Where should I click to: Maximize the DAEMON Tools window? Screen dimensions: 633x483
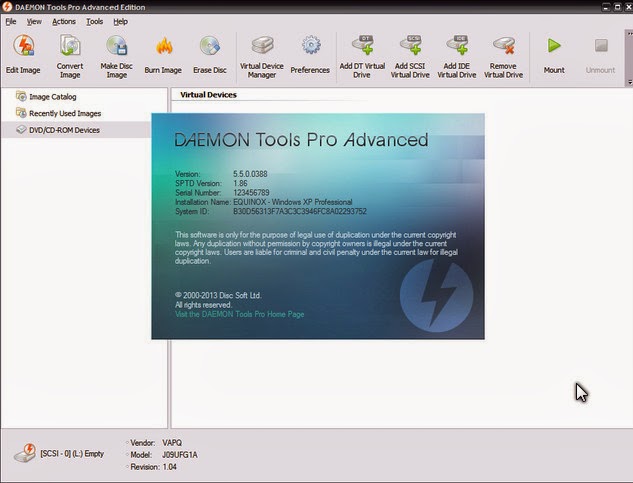tap(617, 7)
